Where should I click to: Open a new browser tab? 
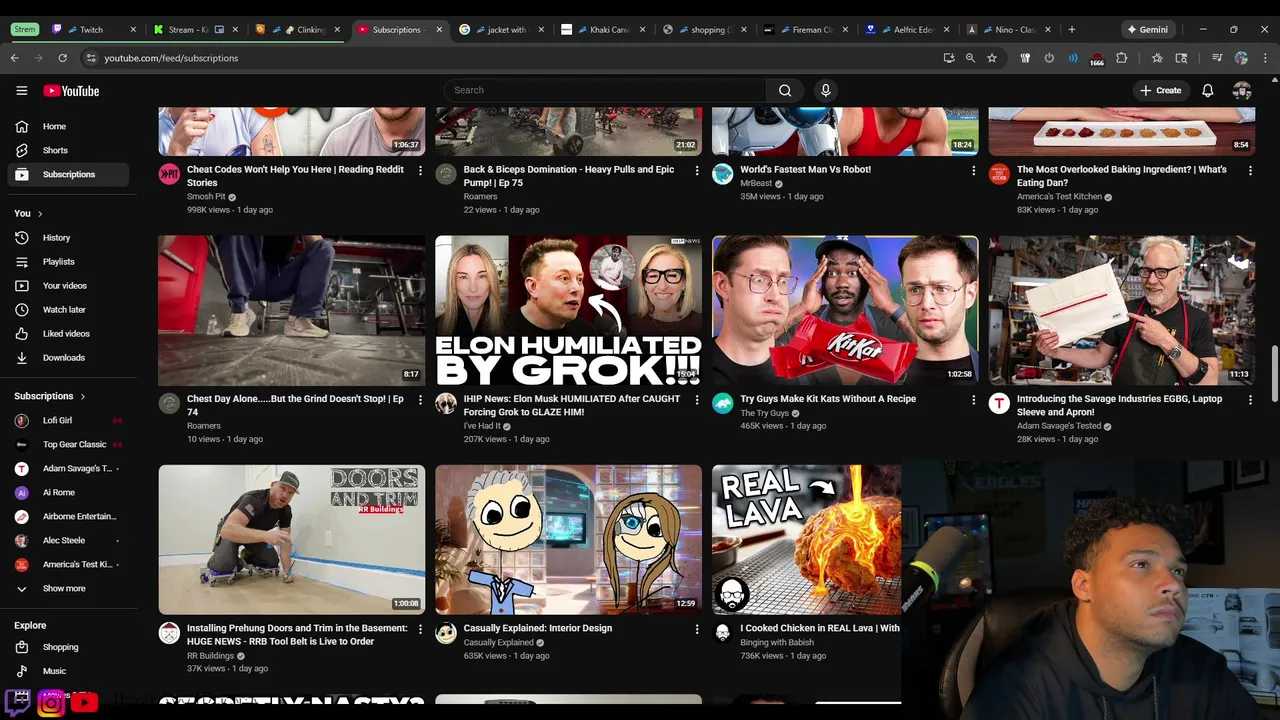[1072, 29]
